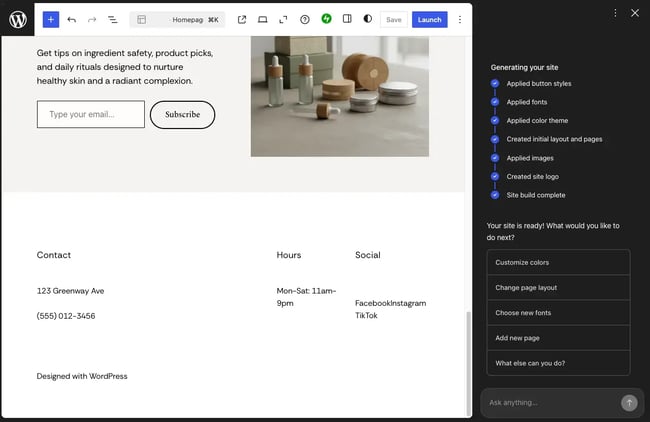
Task: Click the email input field
Action: [x=91, y=114]
